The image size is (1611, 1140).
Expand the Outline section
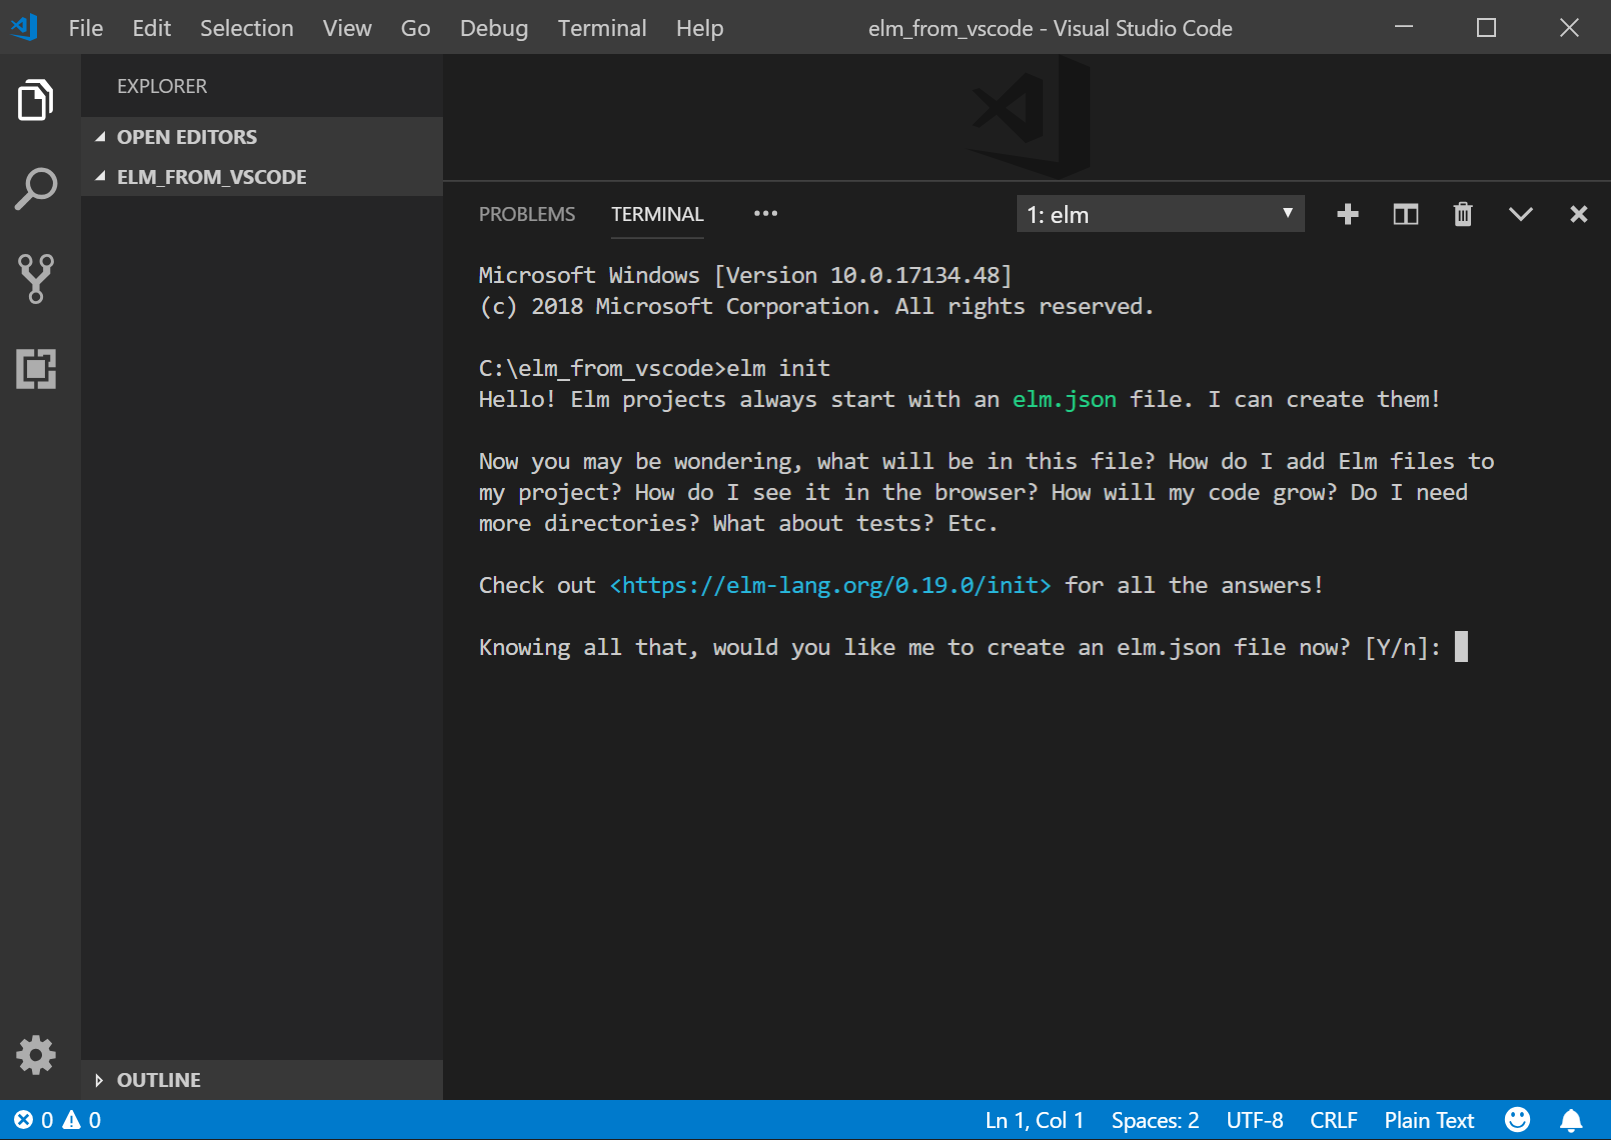click(158, 1080)
